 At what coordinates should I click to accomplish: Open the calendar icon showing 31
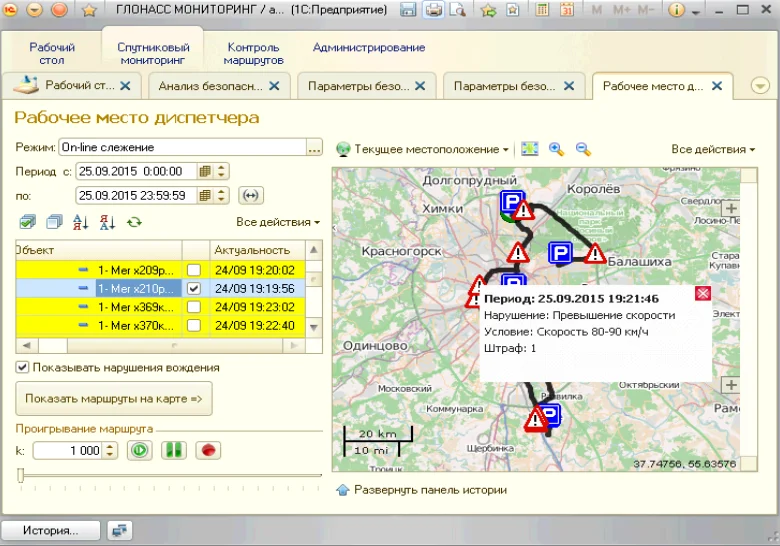(x=567, y=9)
